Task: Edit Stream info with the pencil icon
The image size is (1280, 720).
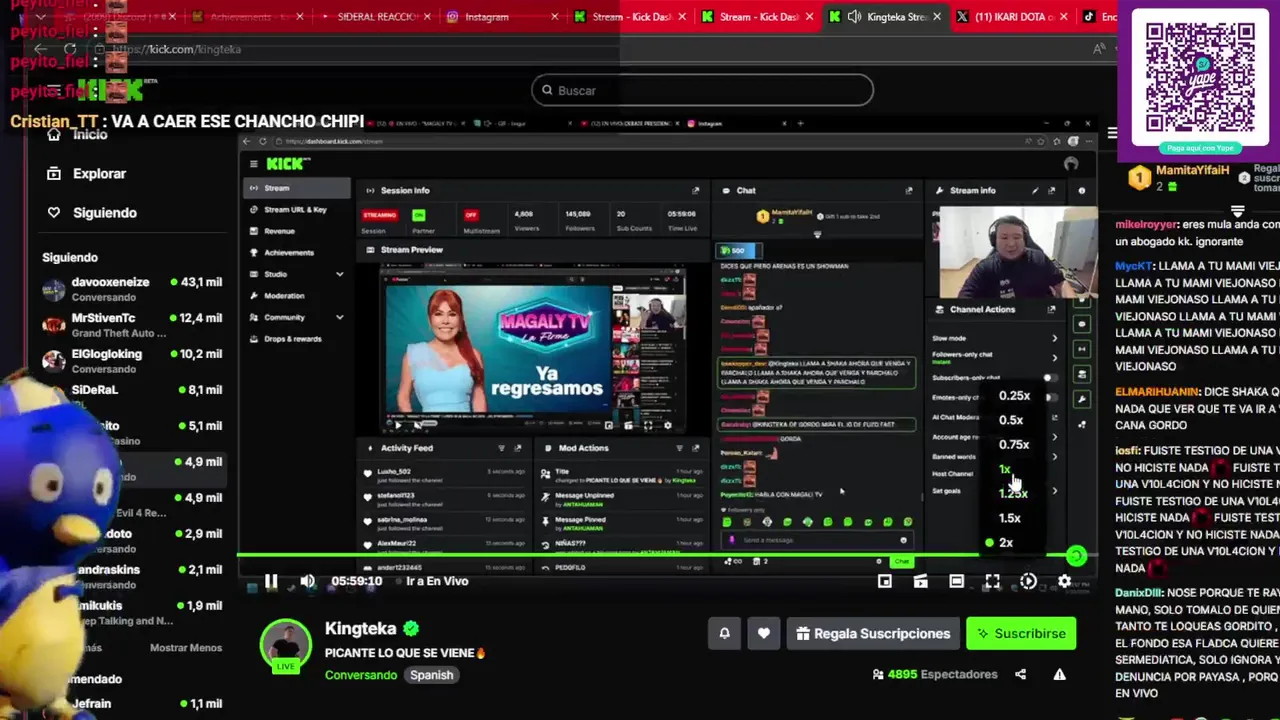Action: [1035, 190]
